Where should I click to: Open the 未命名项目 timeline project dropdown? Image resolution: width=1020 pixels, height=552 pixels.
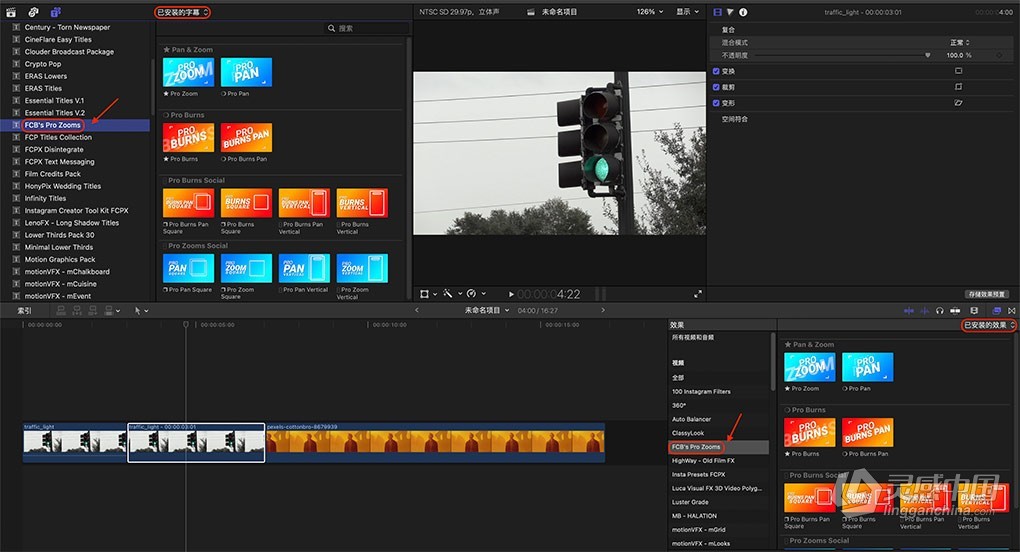[487, 310]
